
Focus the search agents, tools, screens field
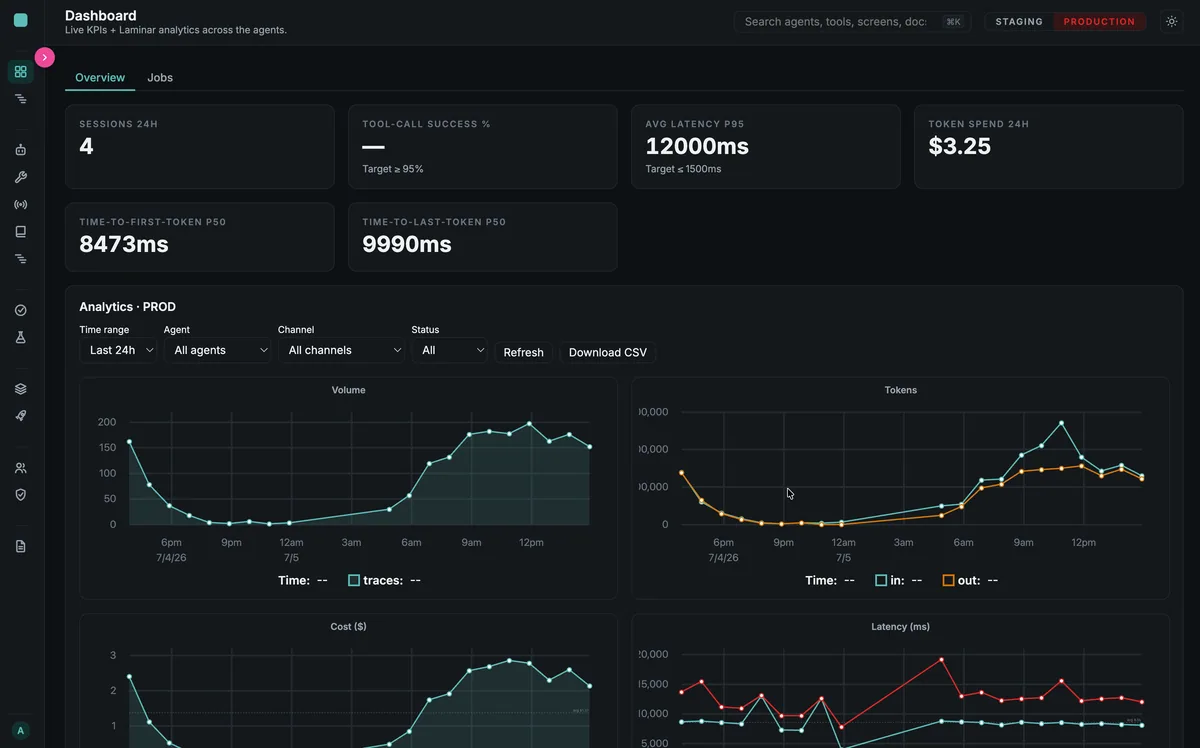[x=852, y=21]
